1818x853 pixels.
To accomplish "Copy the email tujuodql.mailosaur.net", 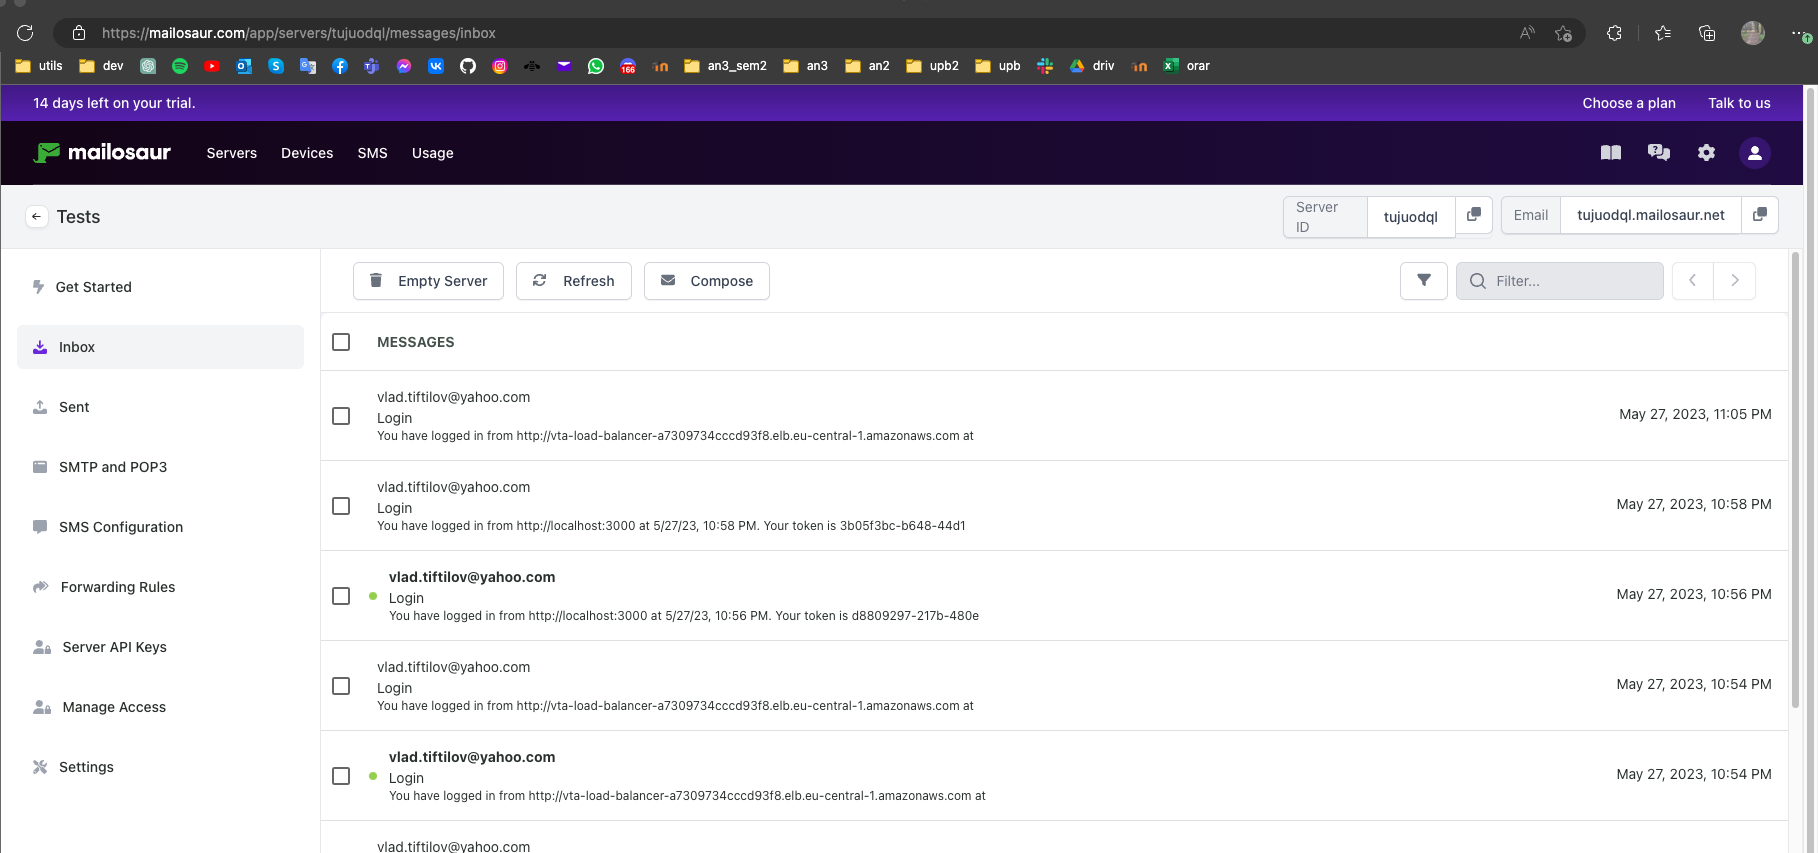I will pos(1760,215).
